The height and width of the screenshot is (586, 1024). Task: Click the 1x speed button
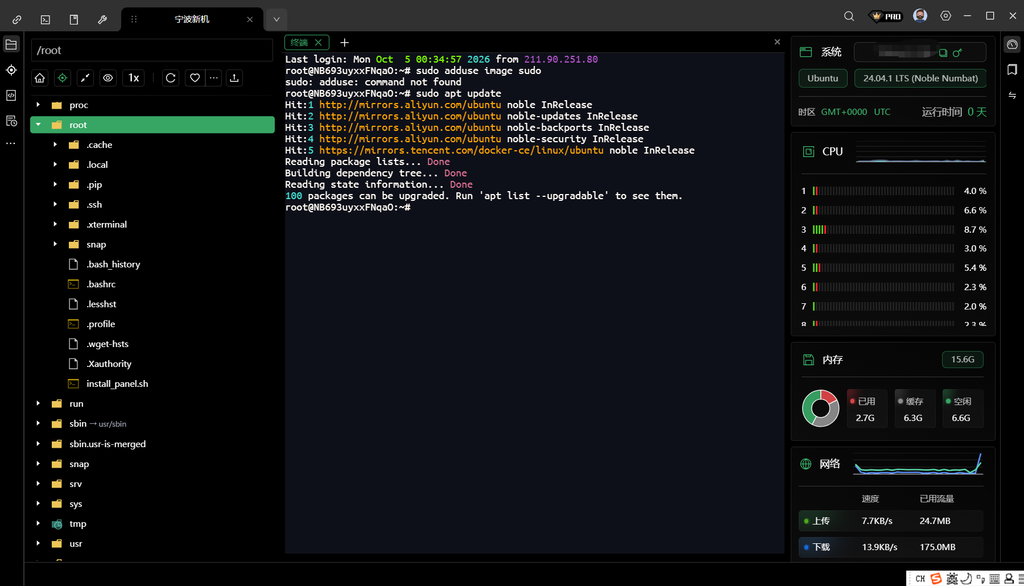pyautogui.click(x=133, y=78)
